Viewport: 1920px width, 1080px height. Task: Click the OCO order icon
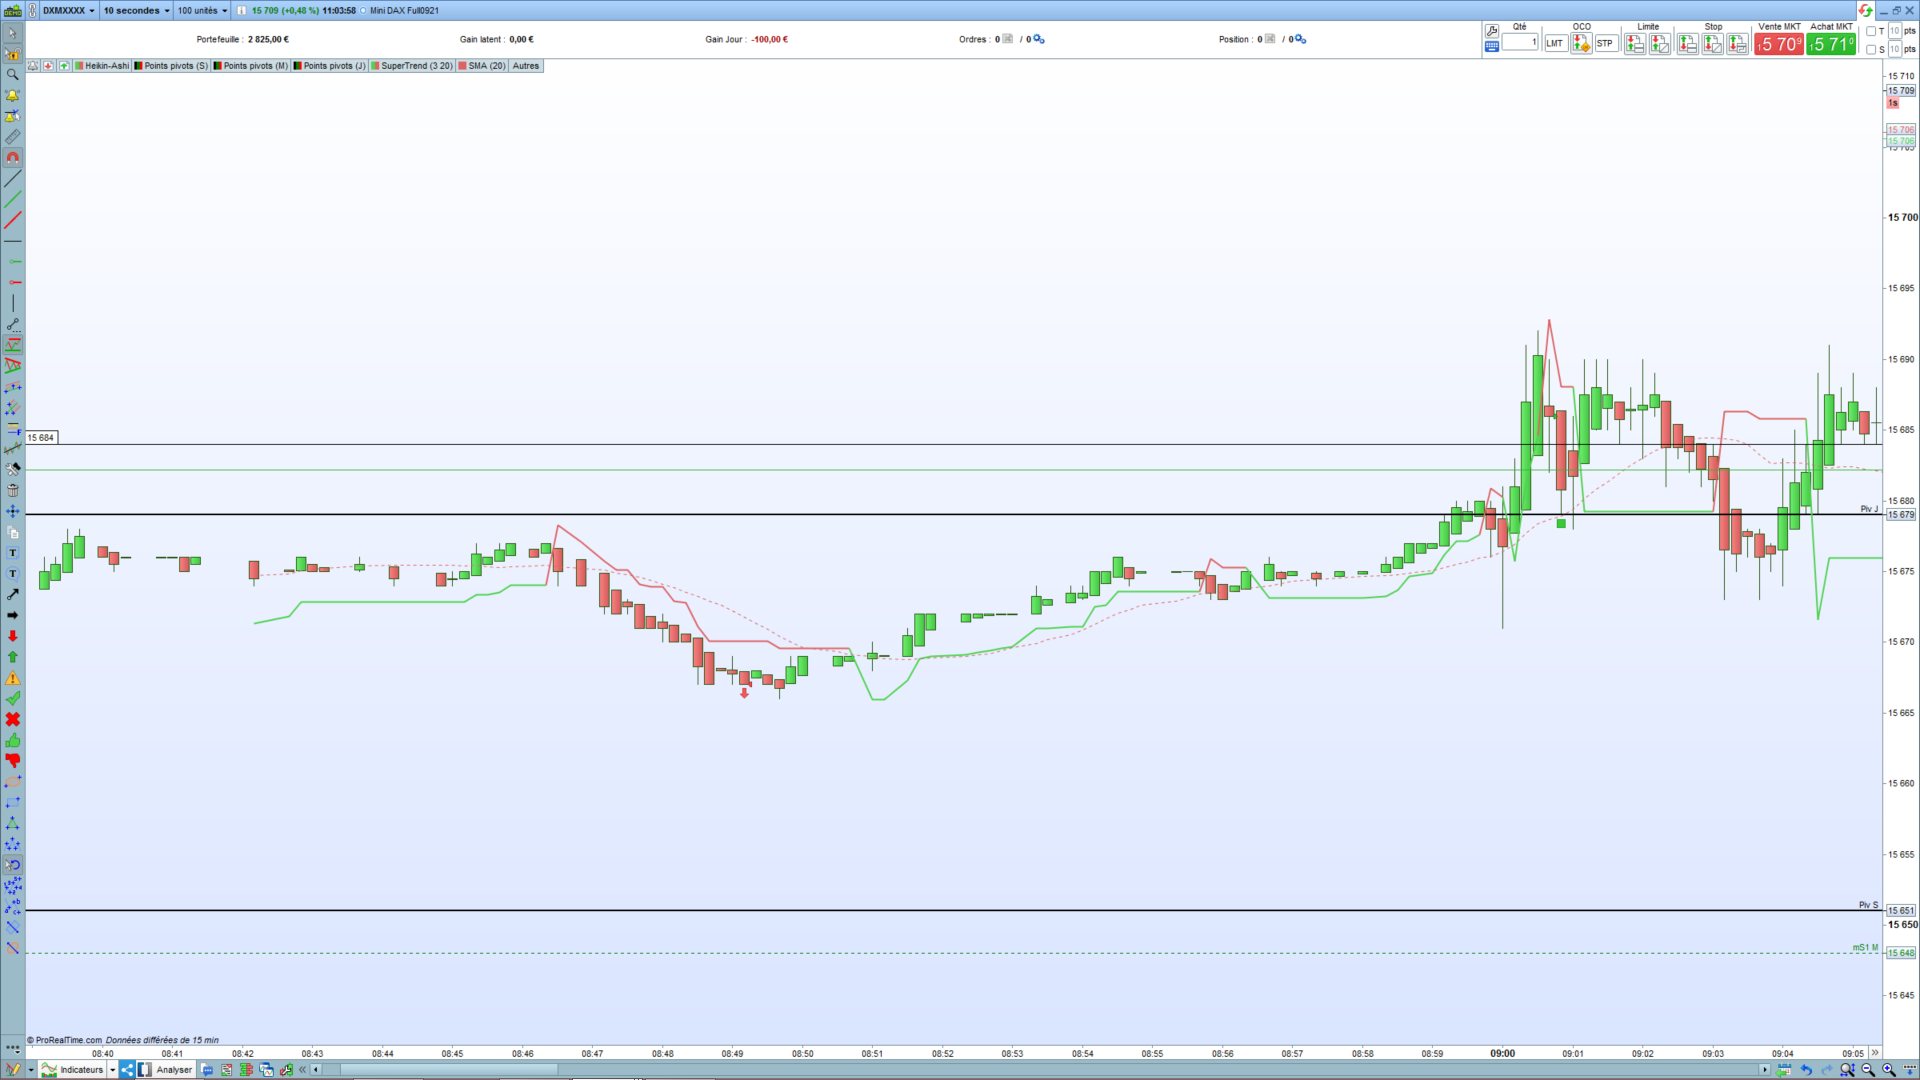coord(1581,43)
